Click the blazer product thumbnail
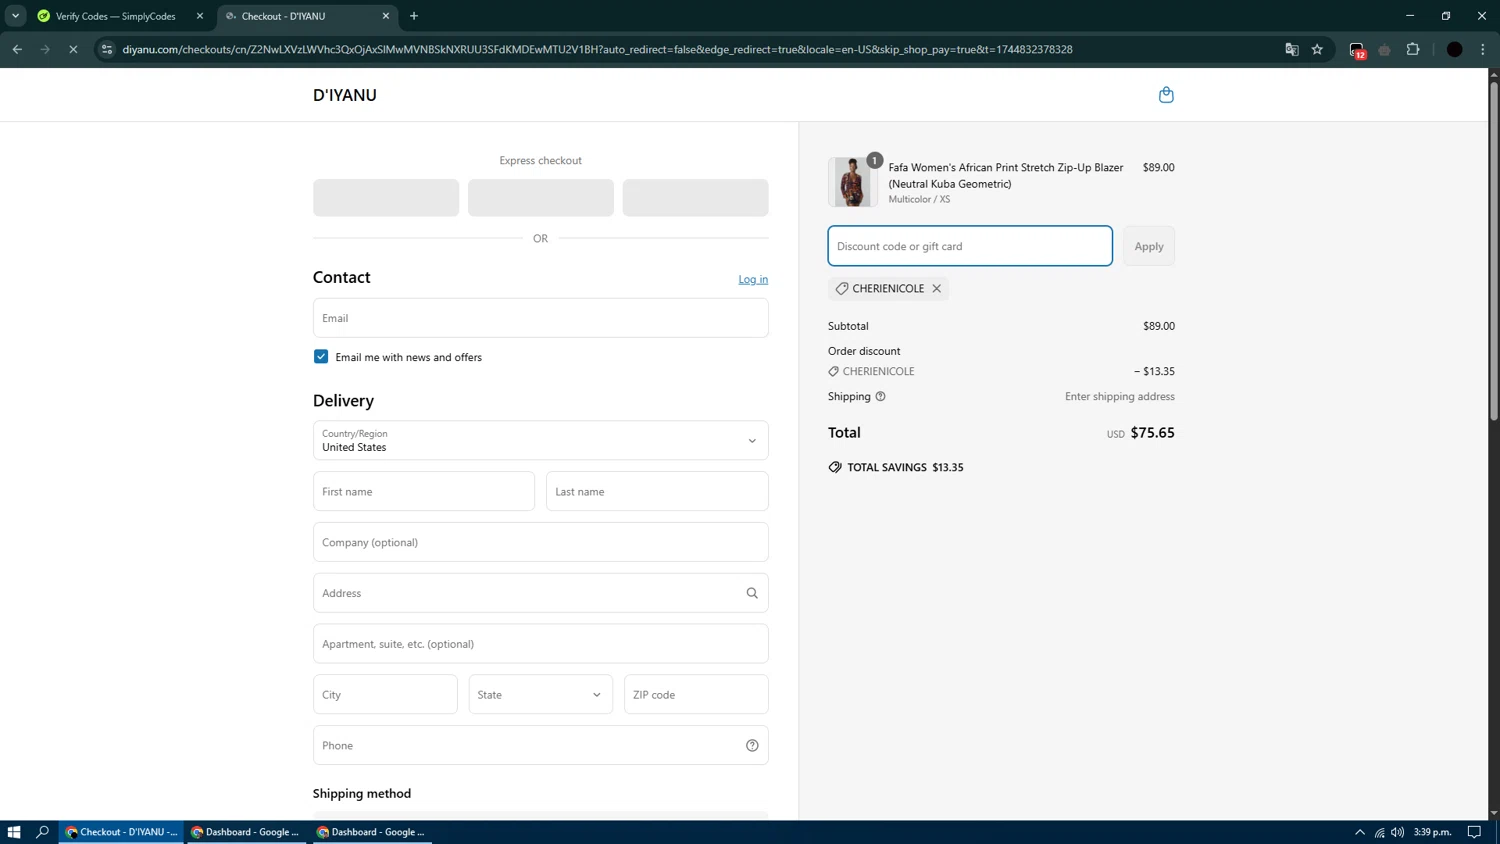The height and width of the screenshot is (844, 1500). 853,182
